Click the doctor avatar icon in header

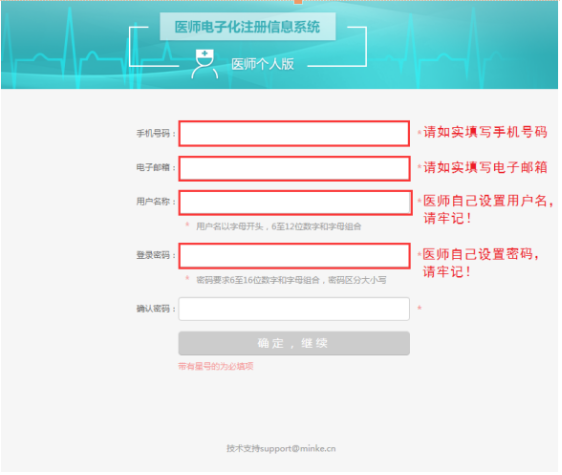(x=204, y=64)
